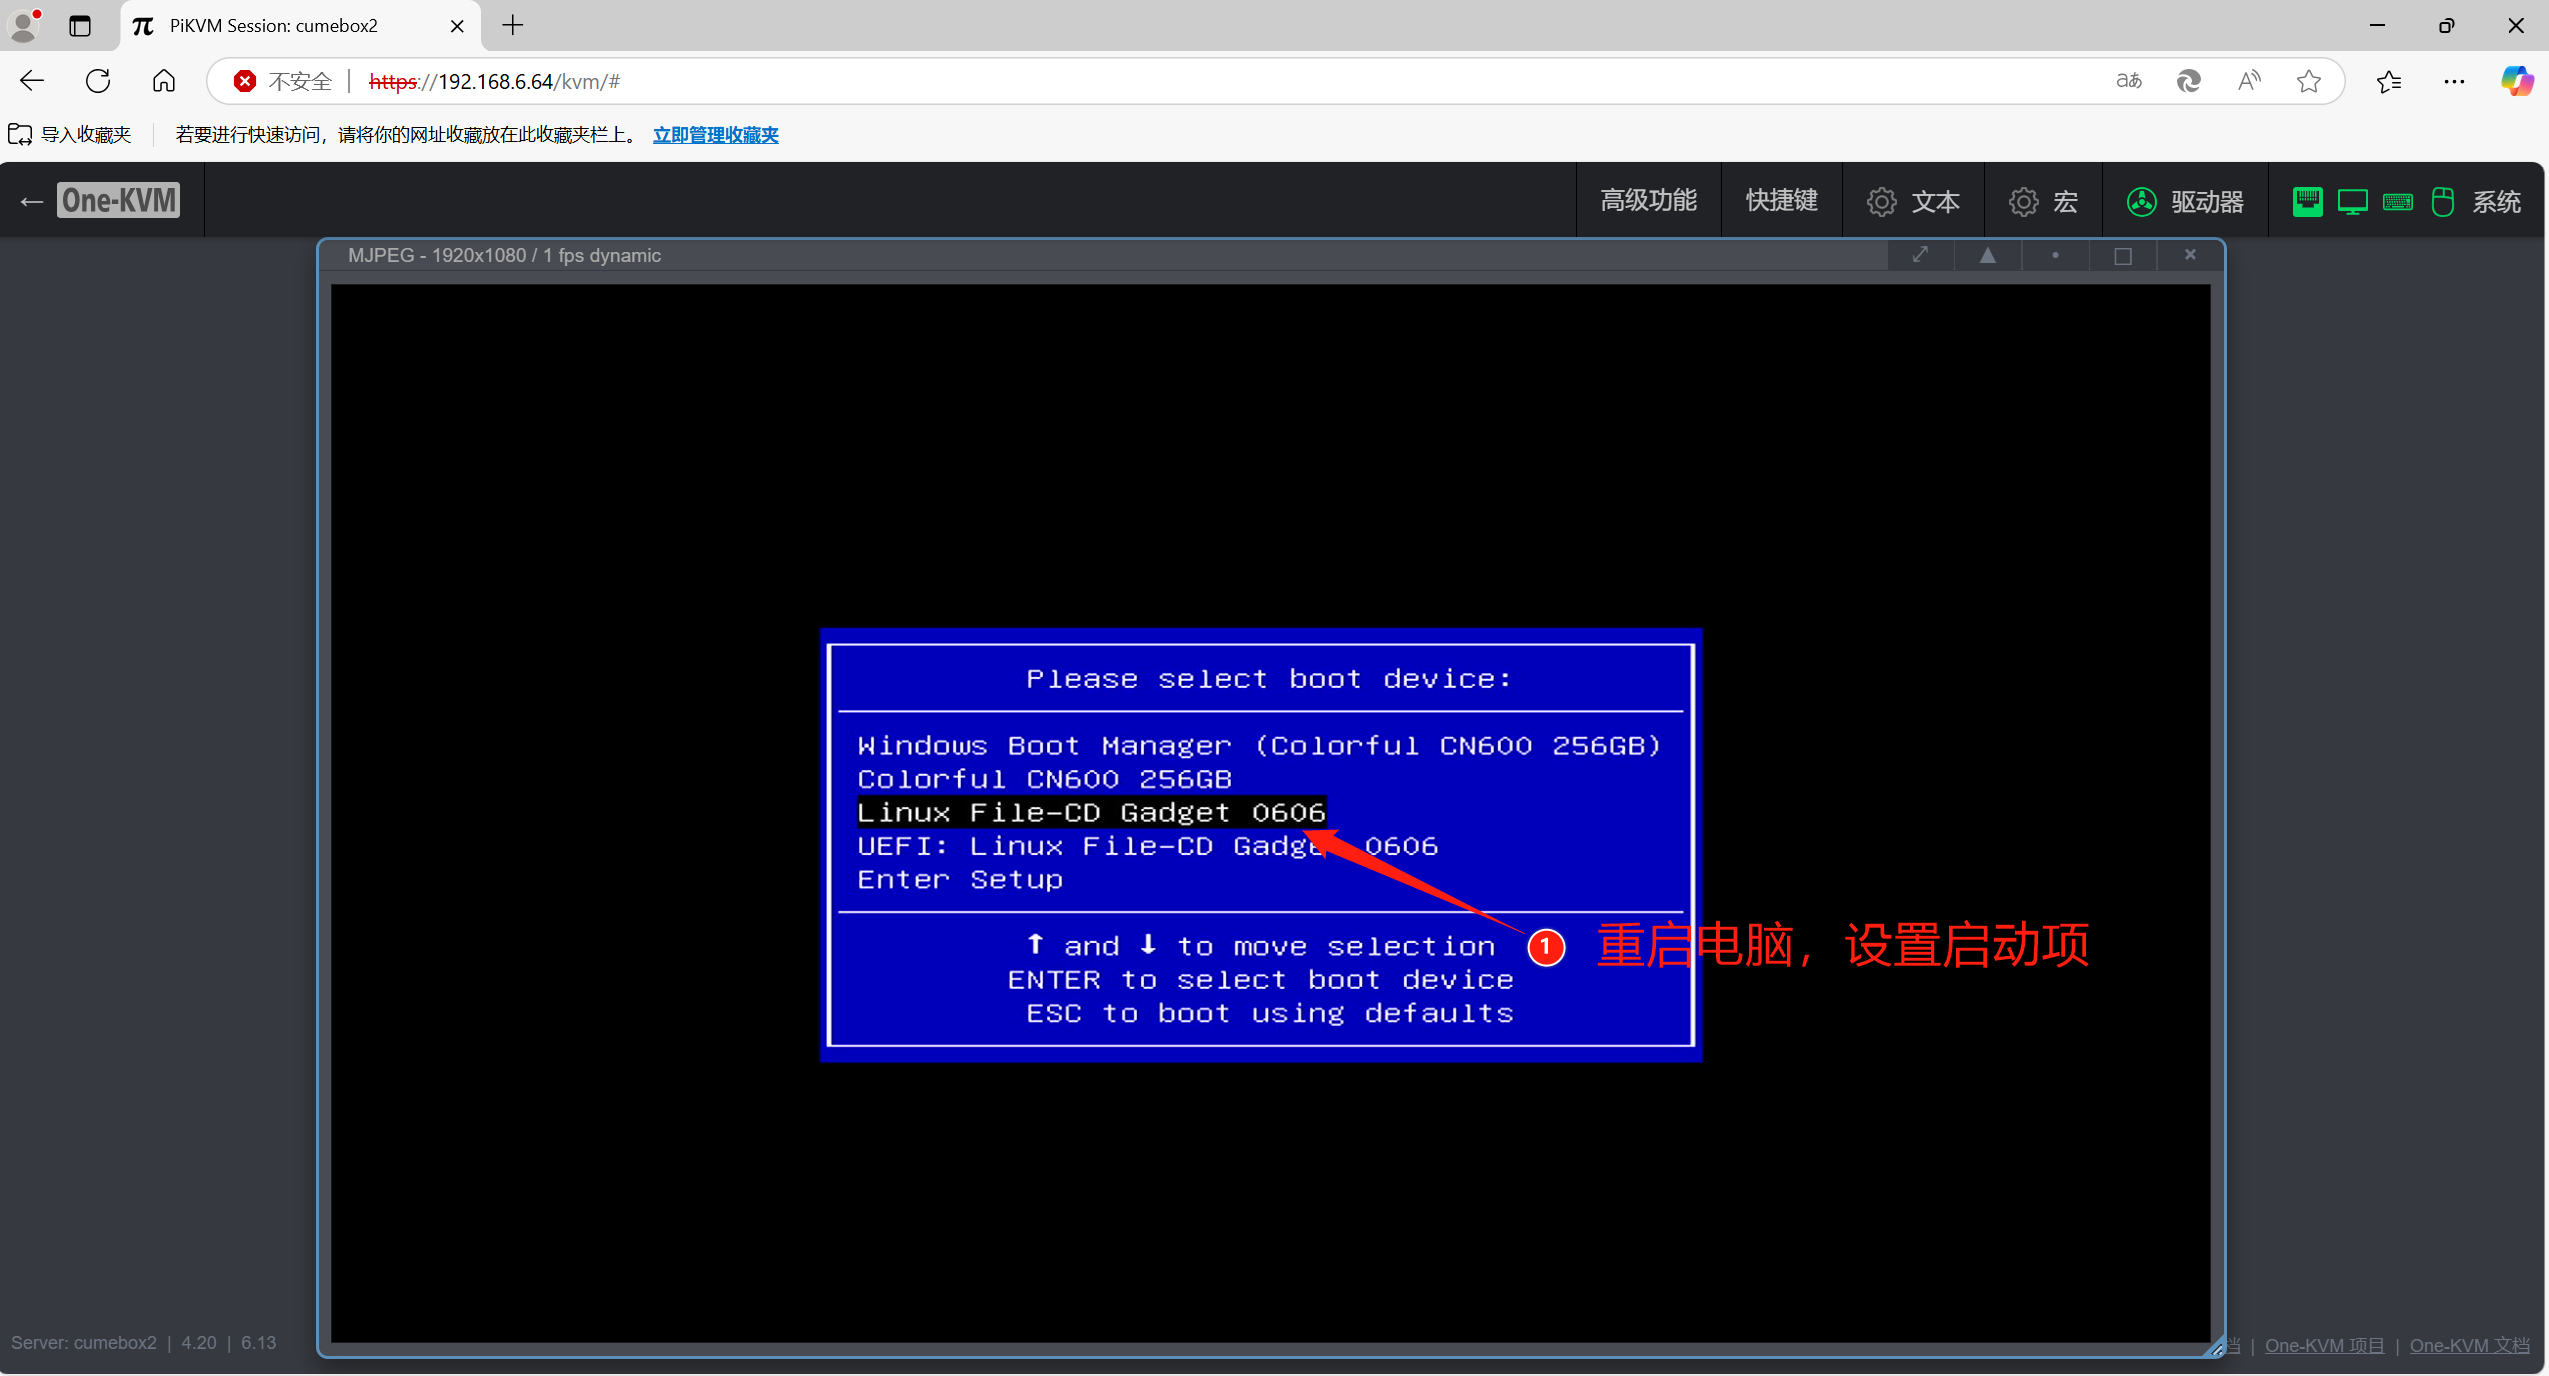
Task: Open the 导入收藏夹 import favorites button
Action: pyautogui.click(x=70, y=134)
